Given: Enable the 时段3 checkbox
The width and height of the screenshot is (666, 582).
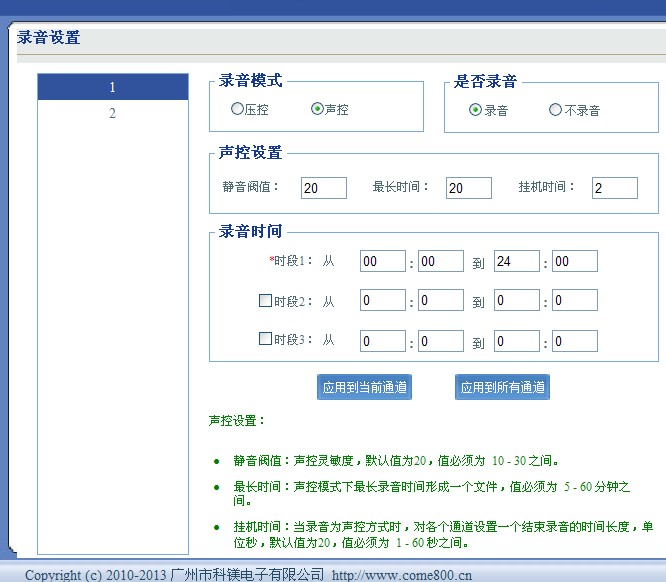Looking at the screenshot, I should pyautogui.click(x=265, y=339).
